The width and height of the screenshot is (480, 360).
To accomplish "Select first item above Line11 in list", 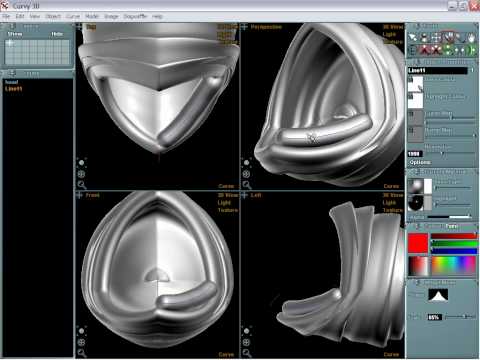I will tap(12, 82).
